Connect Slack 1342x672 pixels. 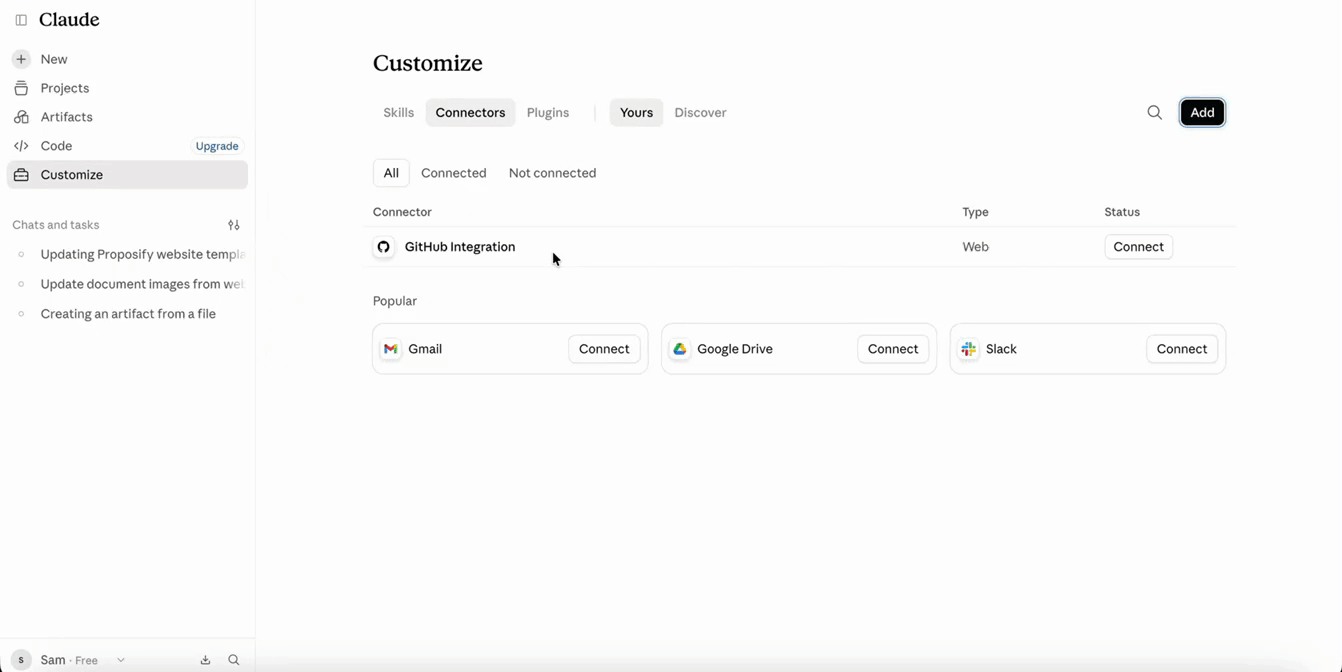click(x=1182, y=349)
